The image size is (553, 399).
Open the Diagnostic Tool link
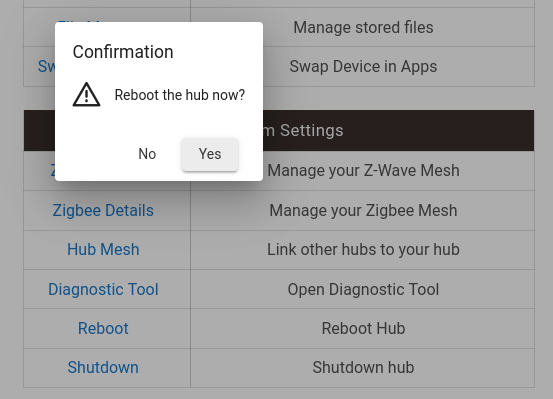pyautogui.click(x=103, y=289)
